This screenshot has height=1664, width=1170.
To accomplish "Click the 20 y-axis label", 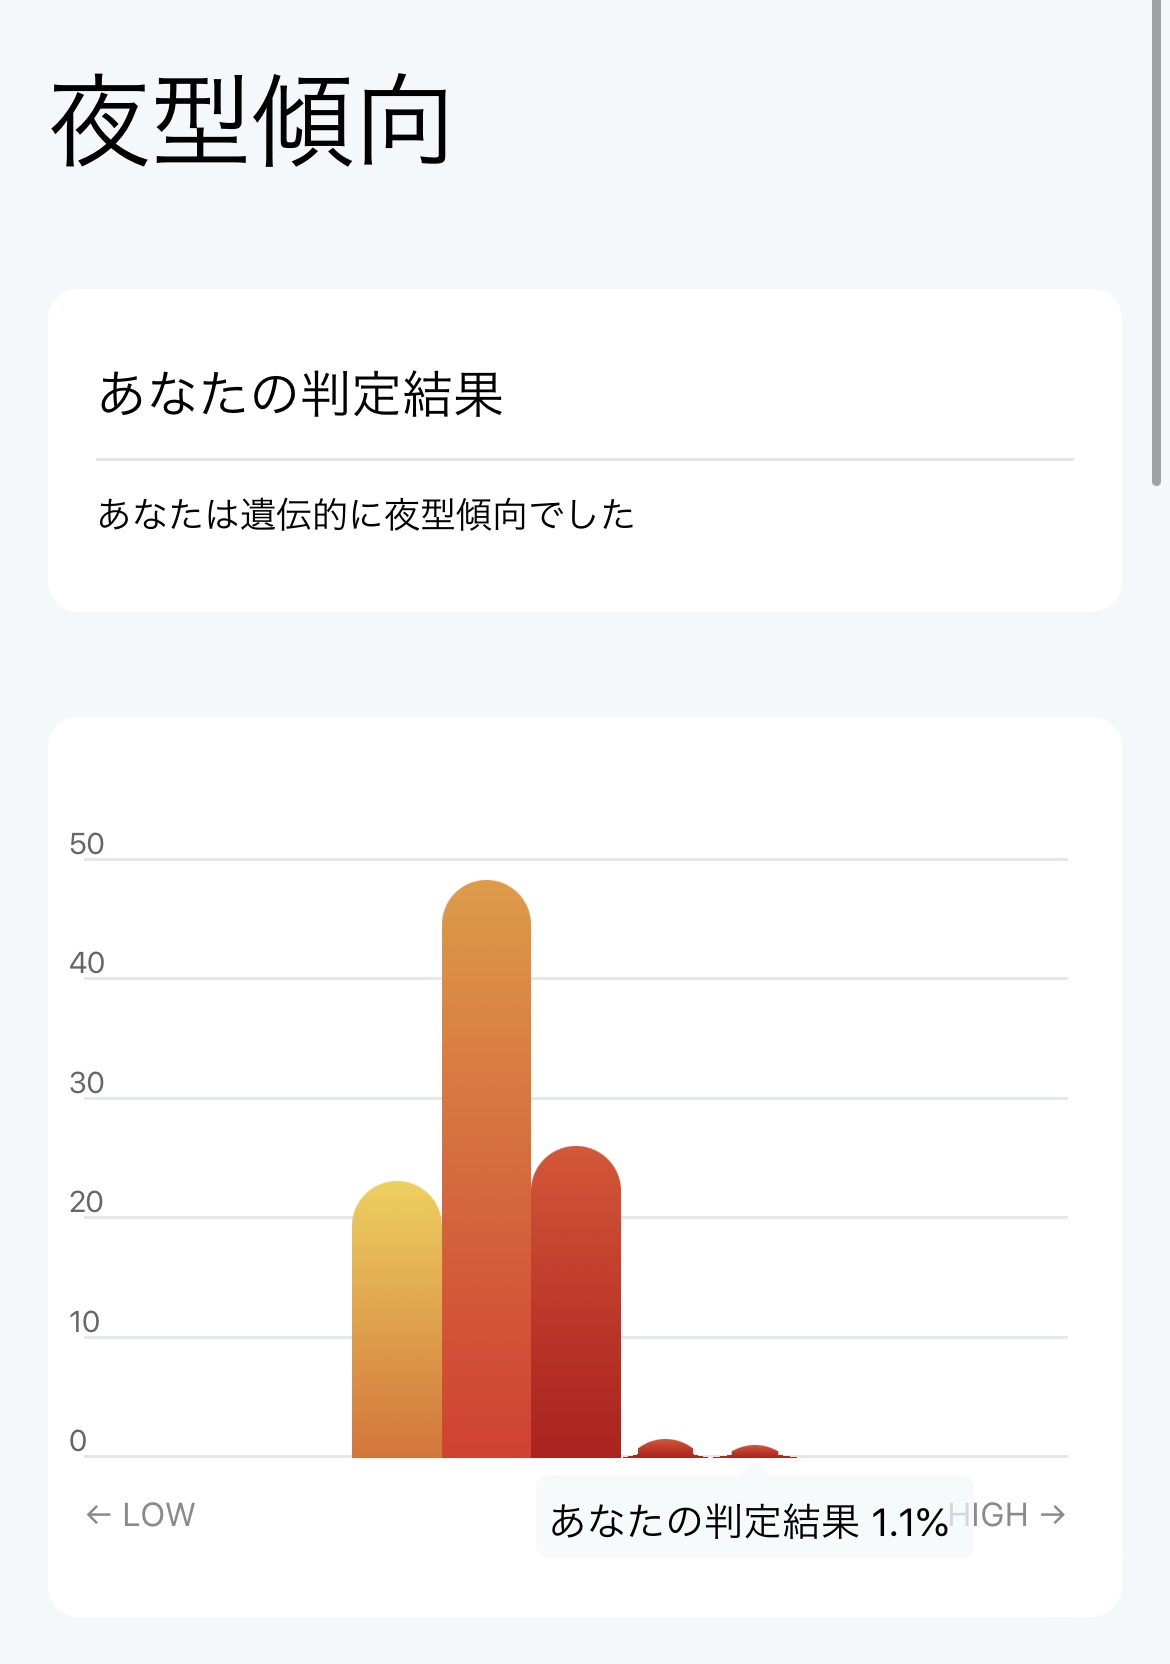I will pos(87,1202).
